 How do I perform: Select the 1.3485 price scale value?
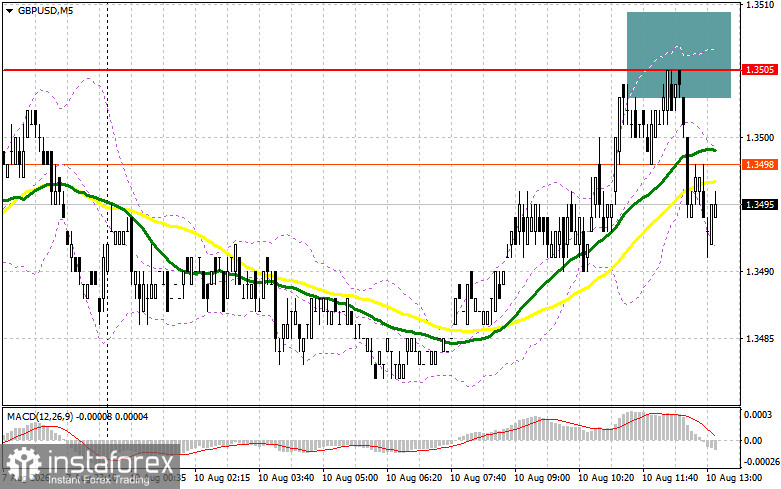click(x=760, y=339)
